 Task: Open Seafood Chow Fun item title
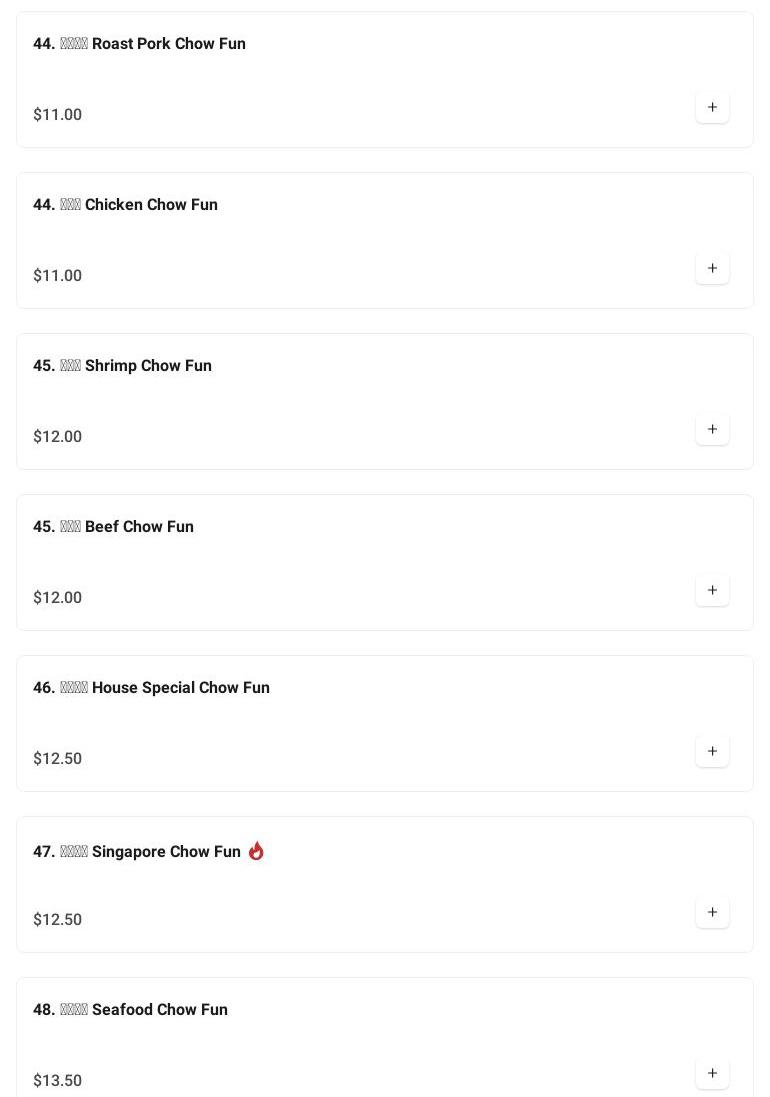tap(130, 1010)
